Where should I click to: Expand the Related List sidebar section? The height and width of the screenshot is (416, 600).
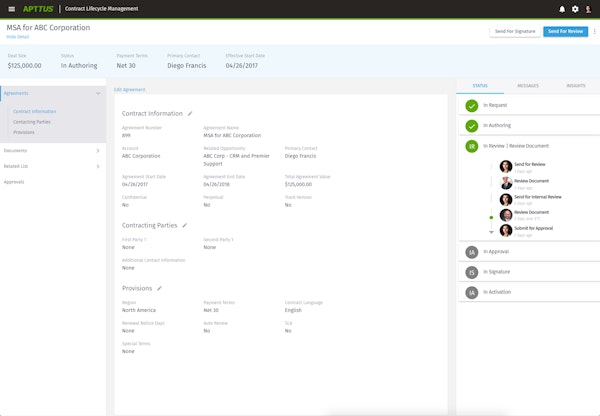98,166
